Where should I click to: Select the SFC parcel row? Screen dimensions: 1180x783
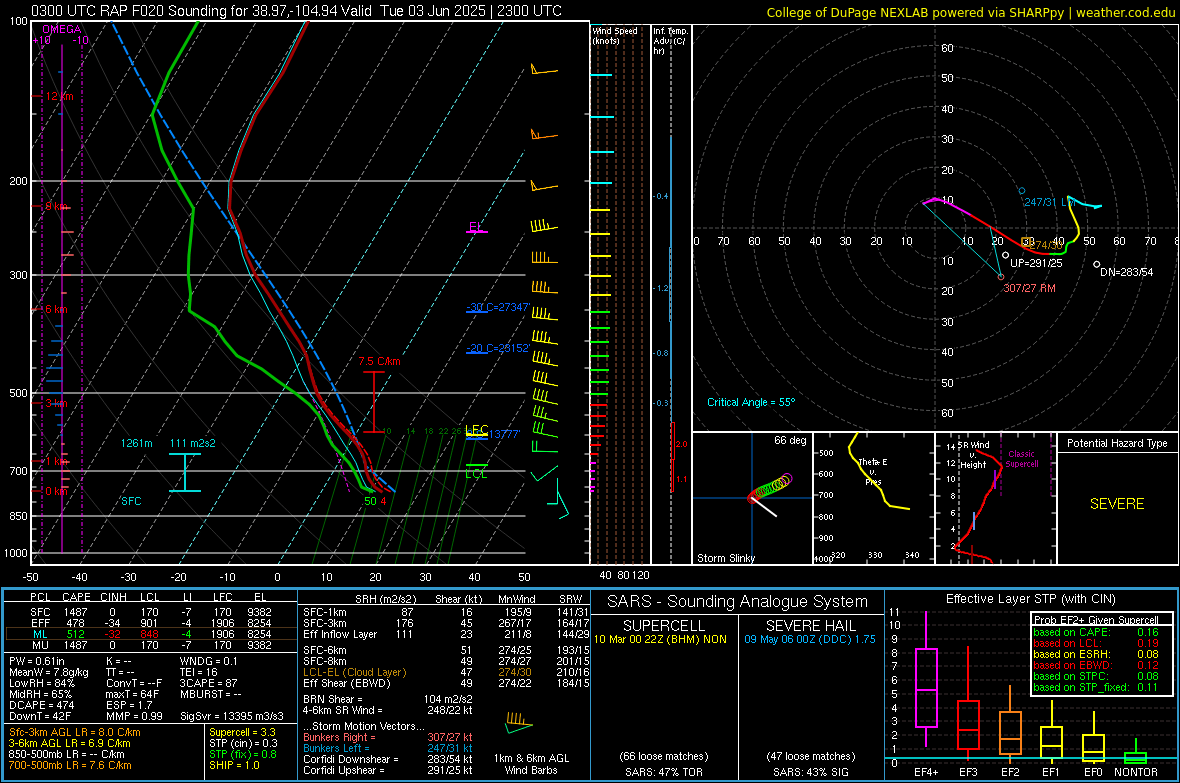click(151, 612)
